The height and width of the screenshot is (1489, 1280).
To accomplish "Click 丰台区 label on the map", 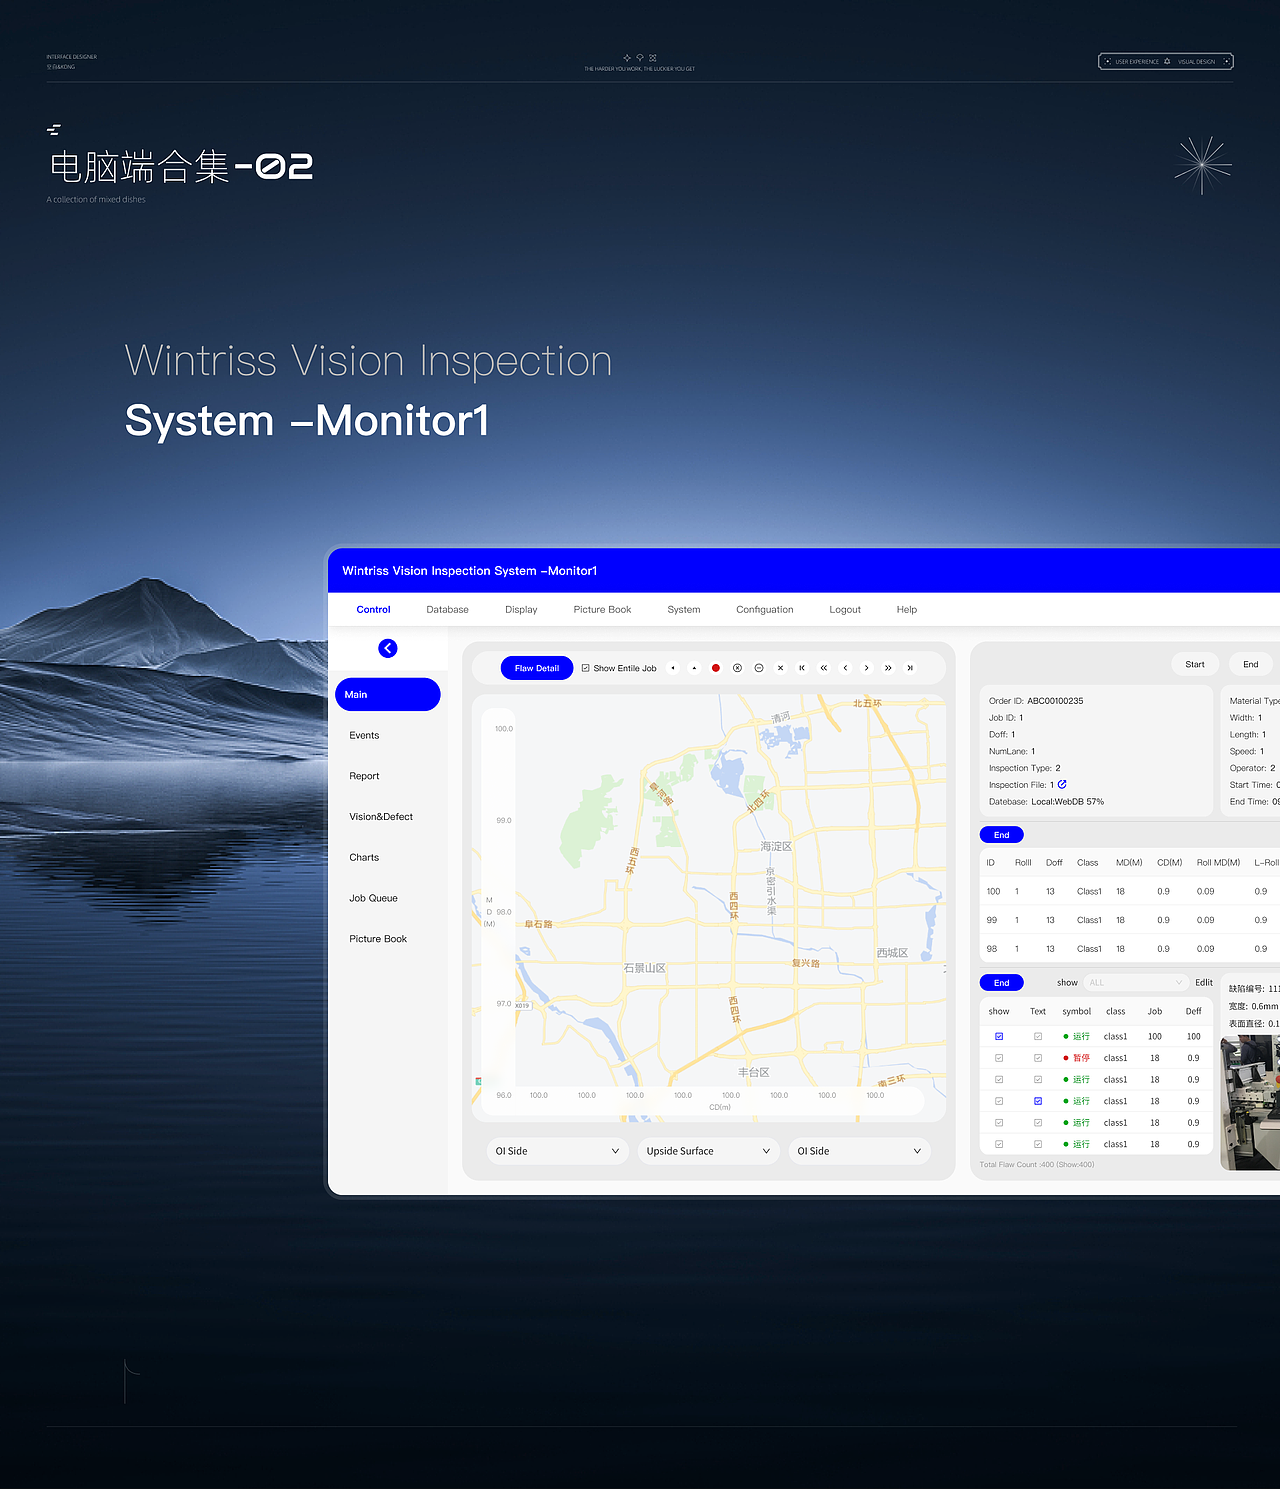I will 754,1073.
